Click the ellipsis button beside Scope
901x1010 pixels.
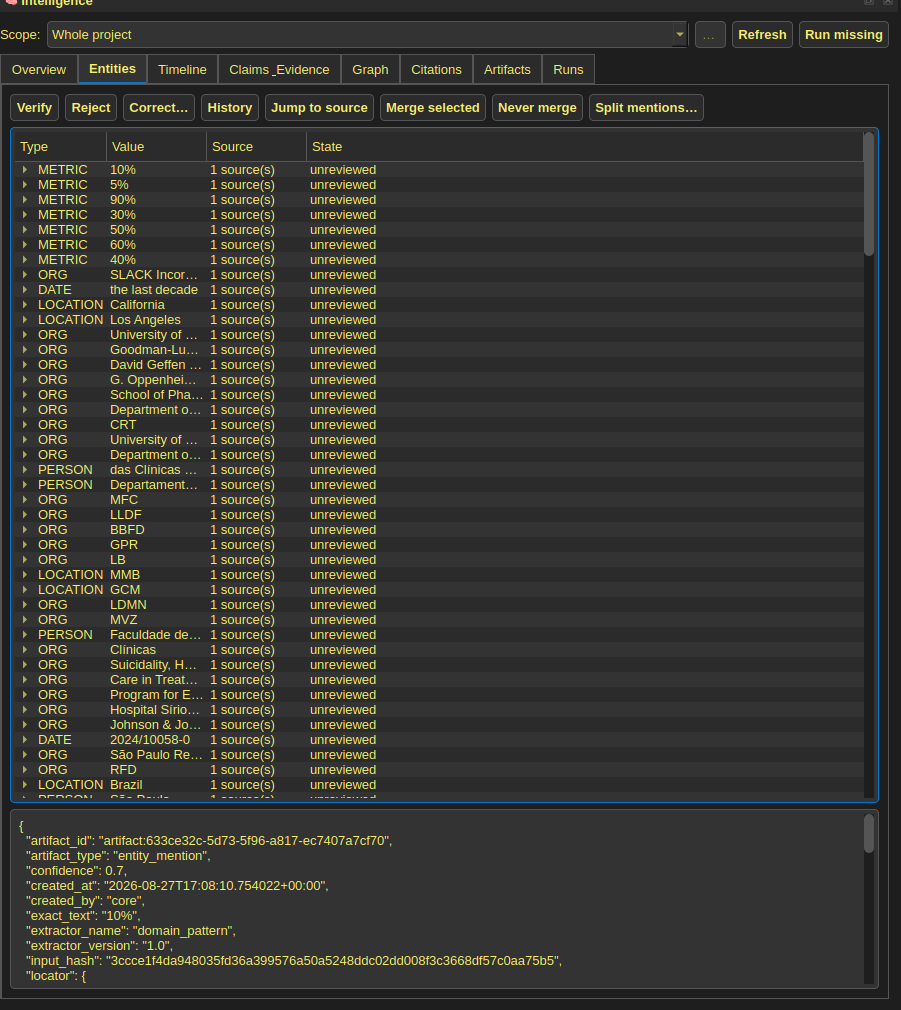point(710,35)
